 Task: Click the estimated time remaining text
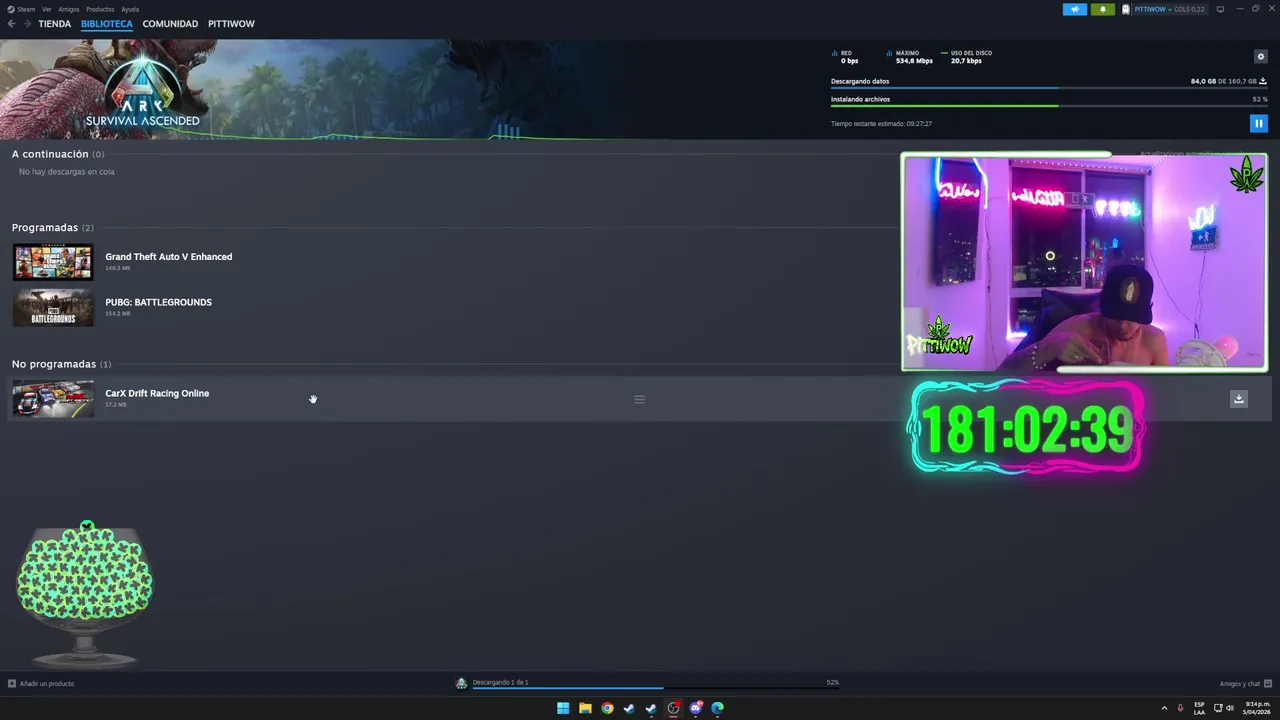point(881,124)
